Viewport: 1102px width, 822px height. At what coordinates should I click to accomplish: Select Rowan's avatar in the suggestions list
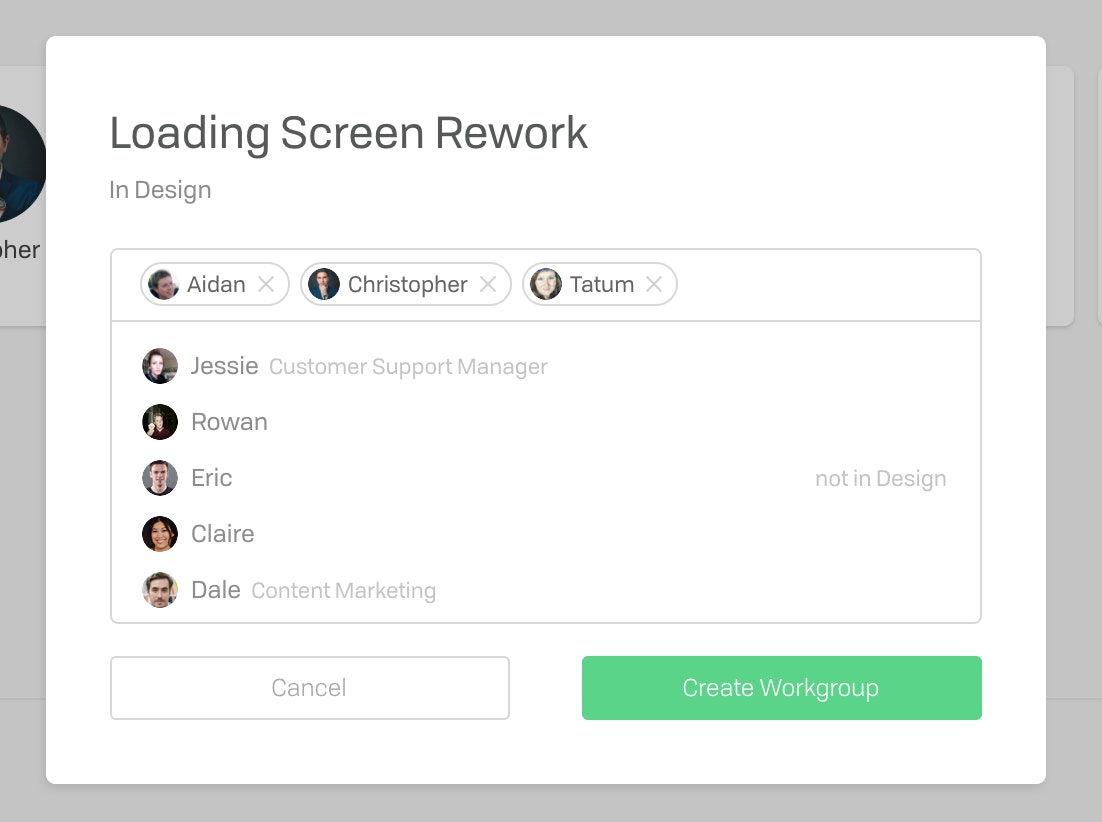tap(160, 422)
